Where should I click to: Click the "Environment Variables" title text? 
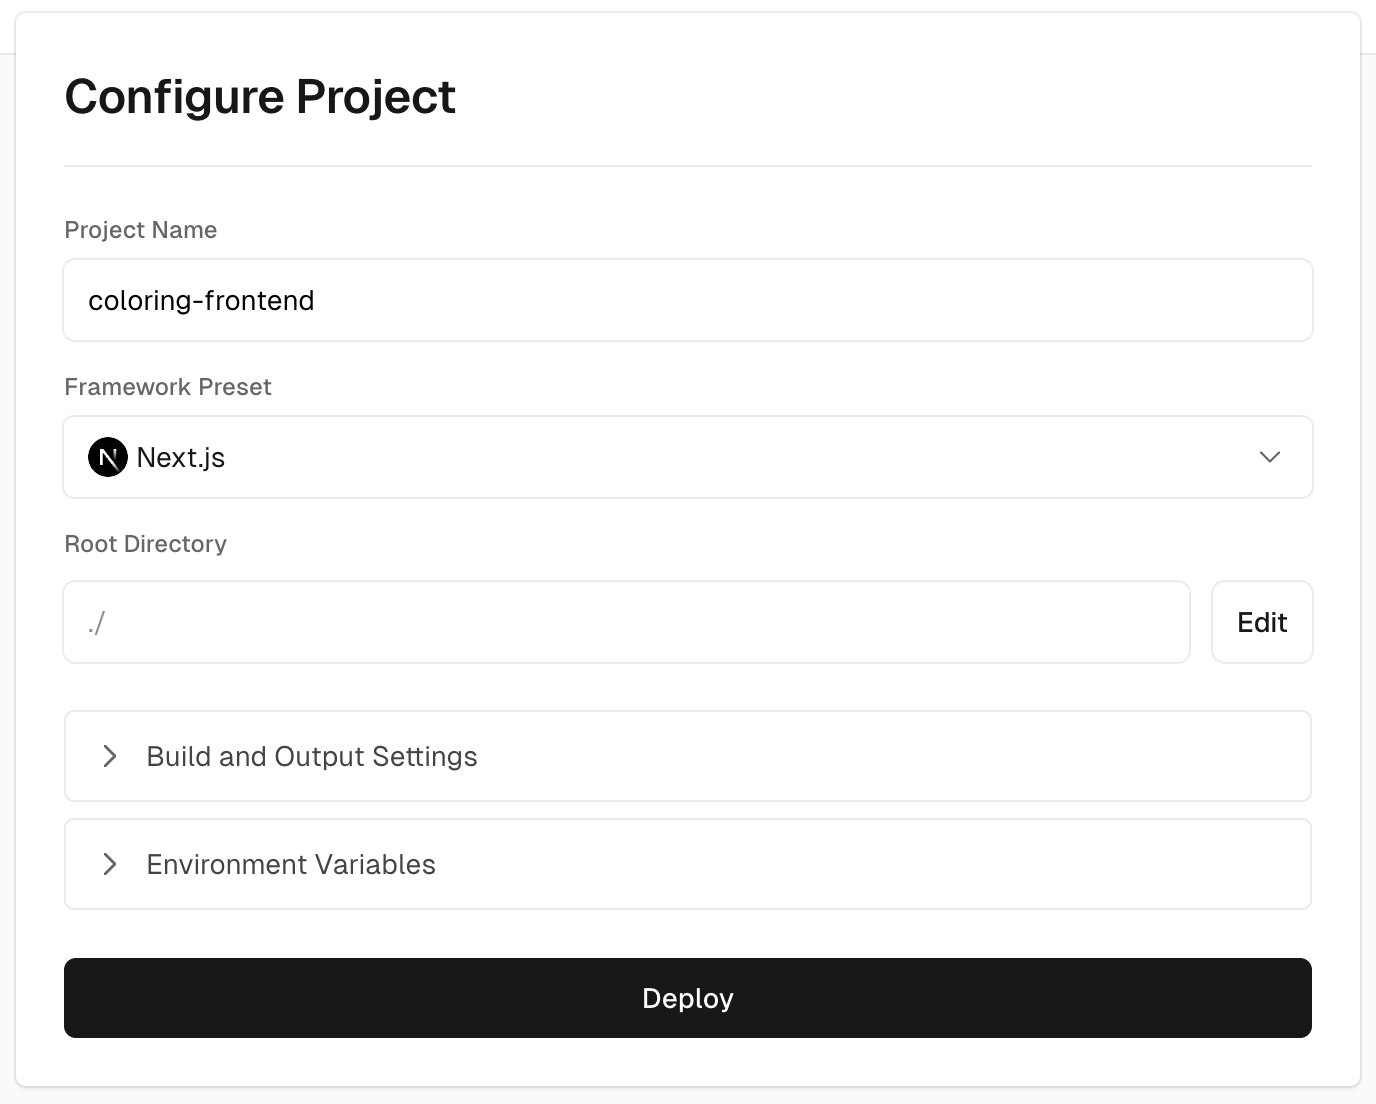click(291, 864)
